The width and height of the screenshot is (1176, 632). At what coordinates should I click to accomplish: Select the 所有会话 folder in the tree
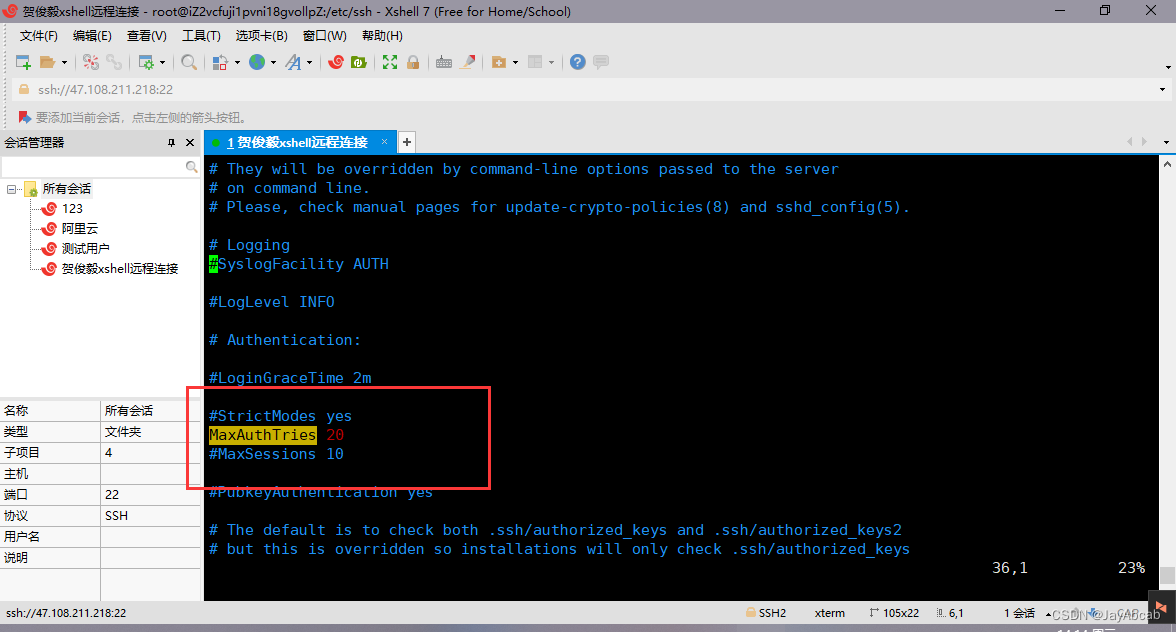[67, 189]
